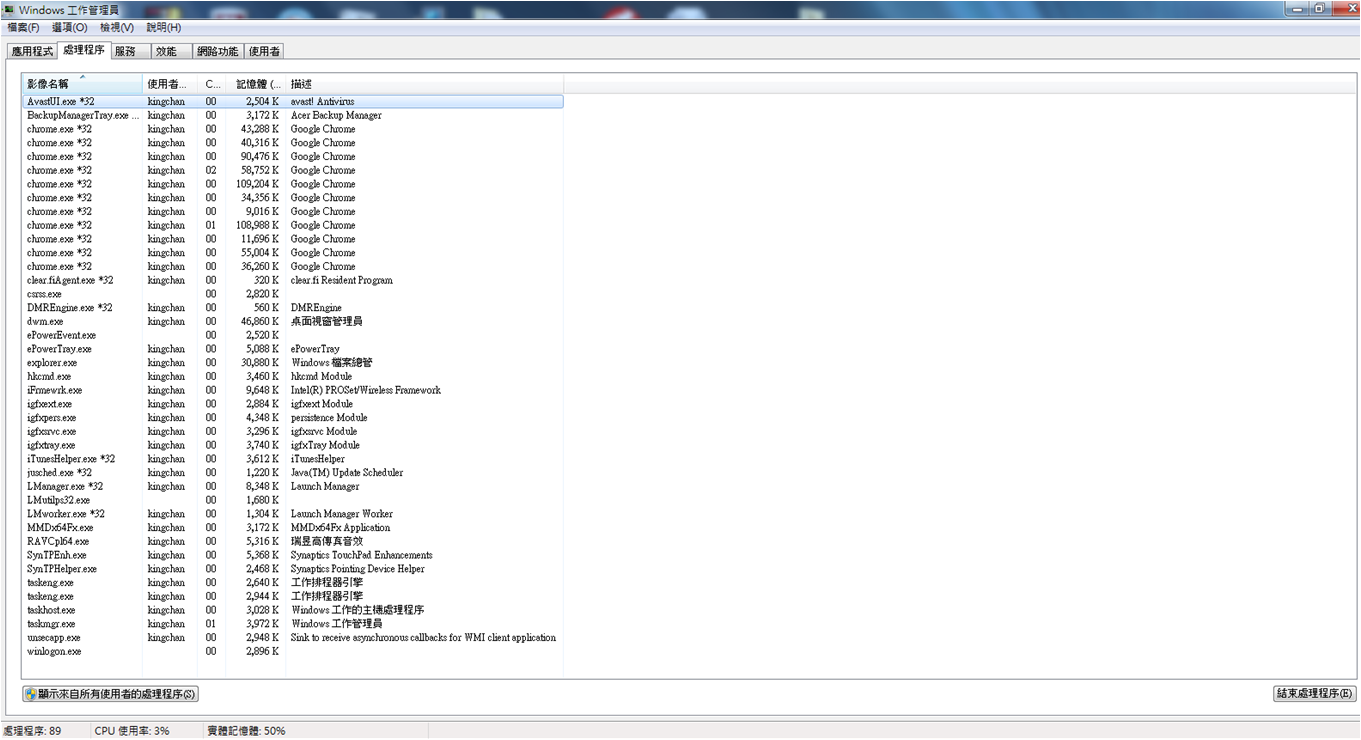1361x740 pixels.
Task: Select the dwm.exe process
Action: 293,321
